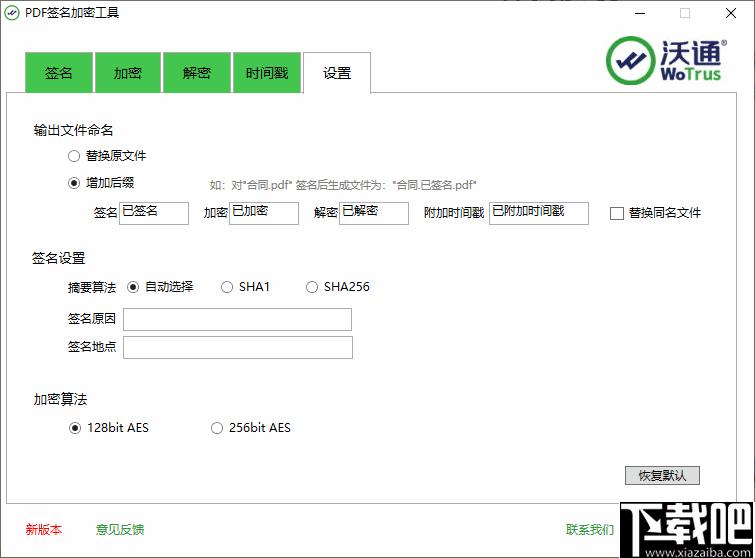
Task: Select the 替换原文件 radio option
Action: pos(74,156)
